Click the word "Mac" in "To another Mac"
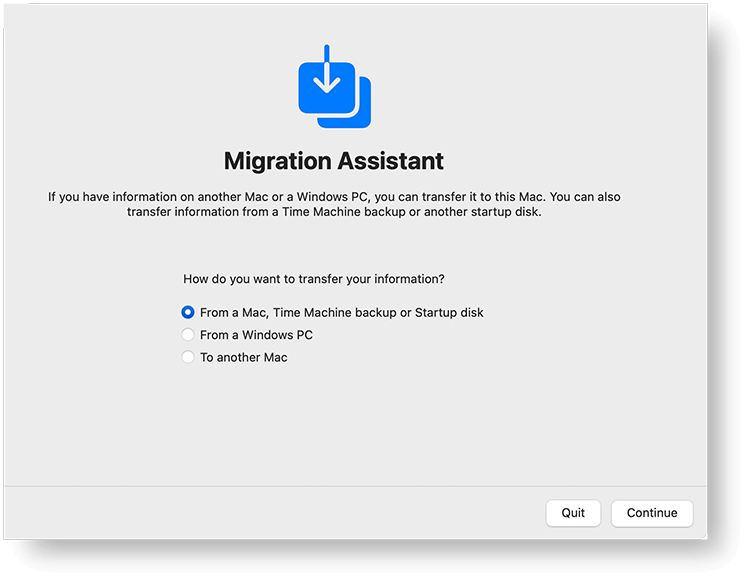Image resolution: width=750 pixels, height=582 pixels. (276, 357)
